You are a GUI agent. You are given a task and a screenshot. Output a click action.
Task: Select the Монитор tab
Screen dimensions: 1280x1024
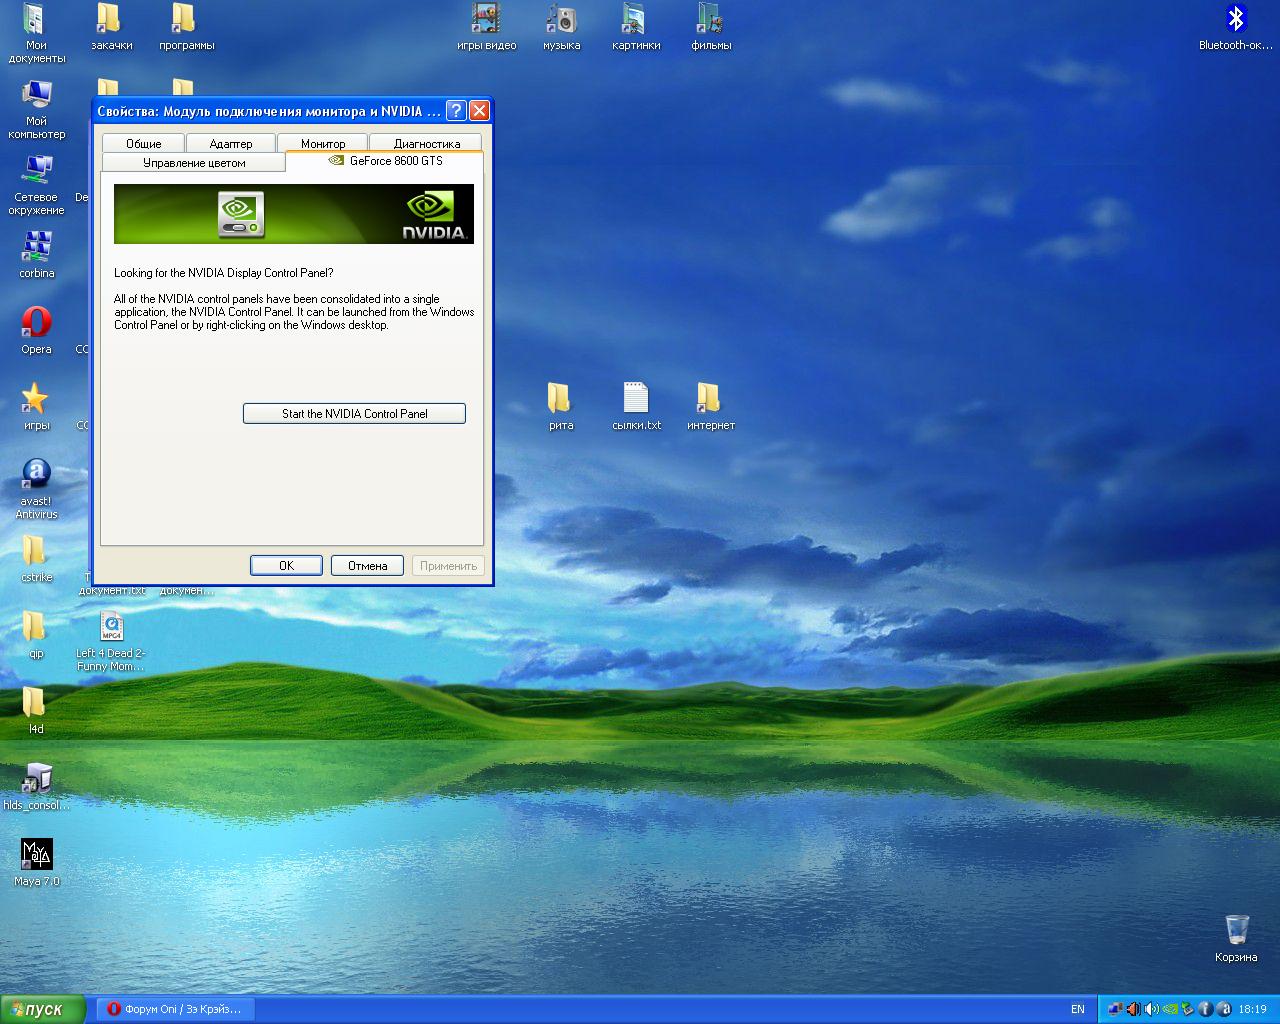point(323,143)
